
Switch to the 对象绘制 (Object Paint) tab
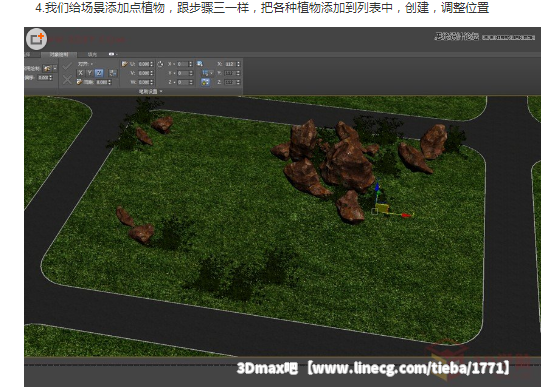point(59,54)
